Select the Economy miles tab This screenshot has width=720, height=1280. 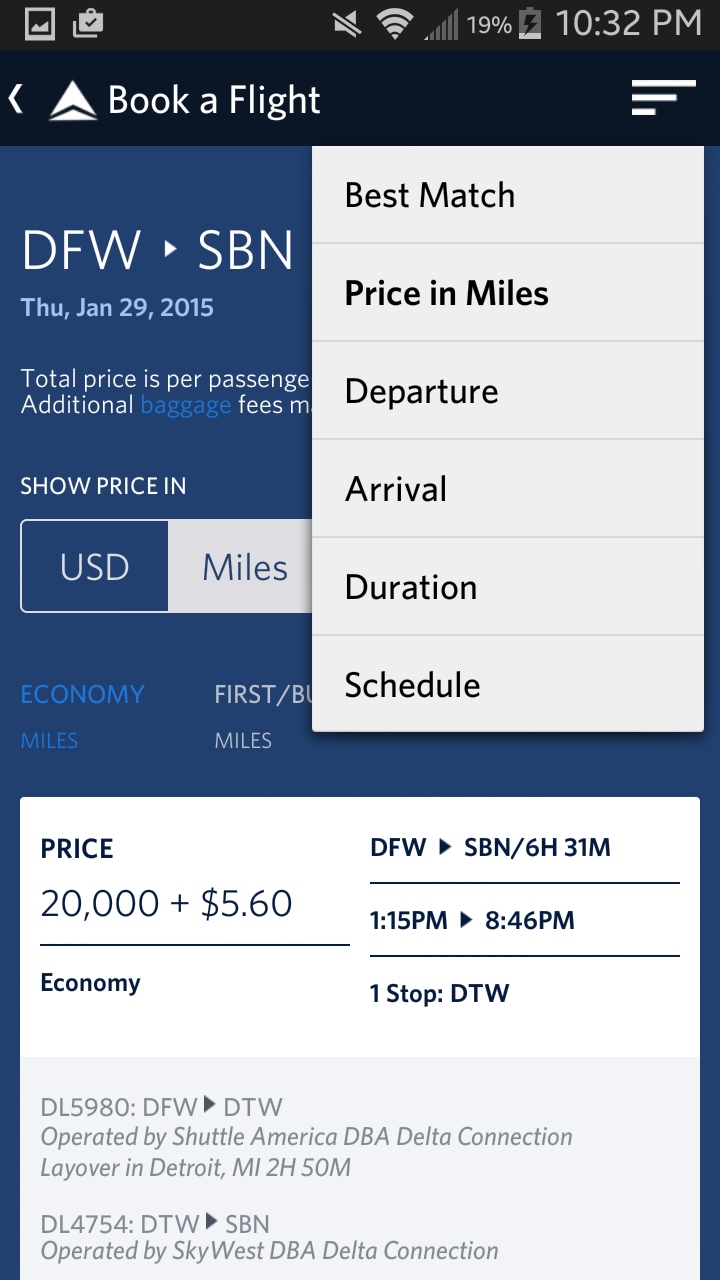coord(82,714)
